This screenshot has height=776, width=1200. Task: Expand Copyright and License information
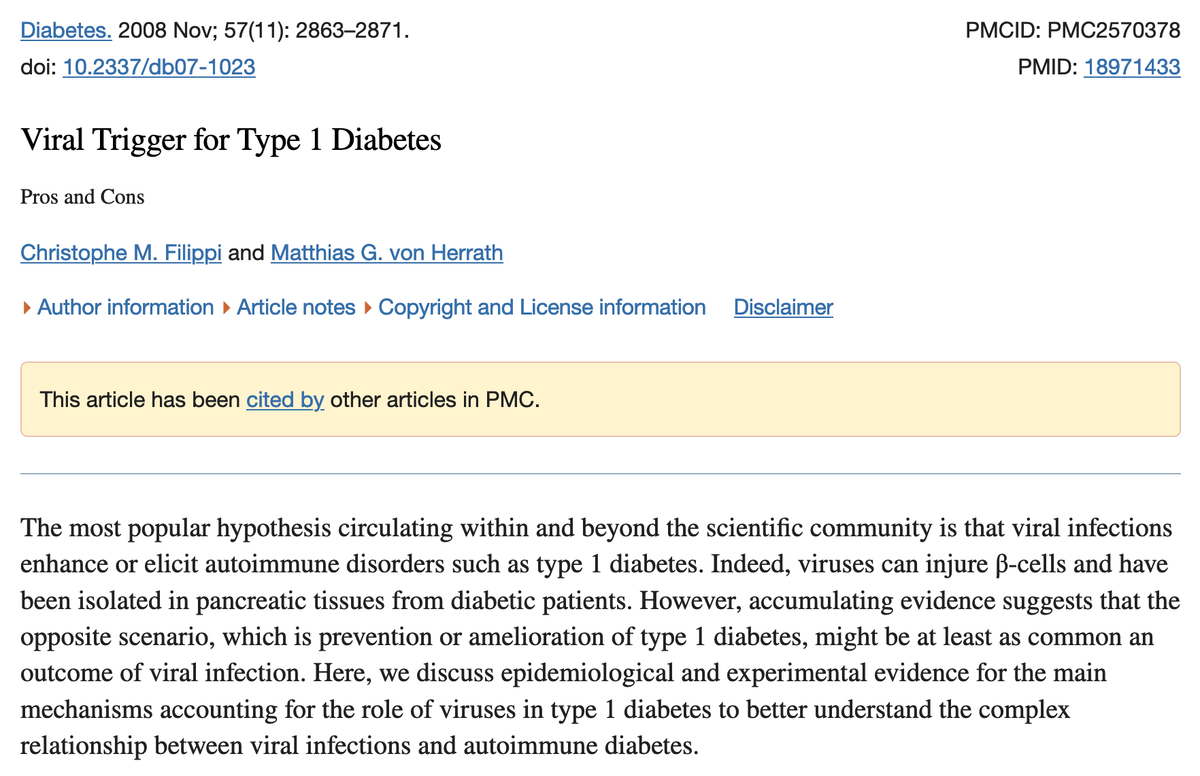pyautogui.click(x=541, y=308)
